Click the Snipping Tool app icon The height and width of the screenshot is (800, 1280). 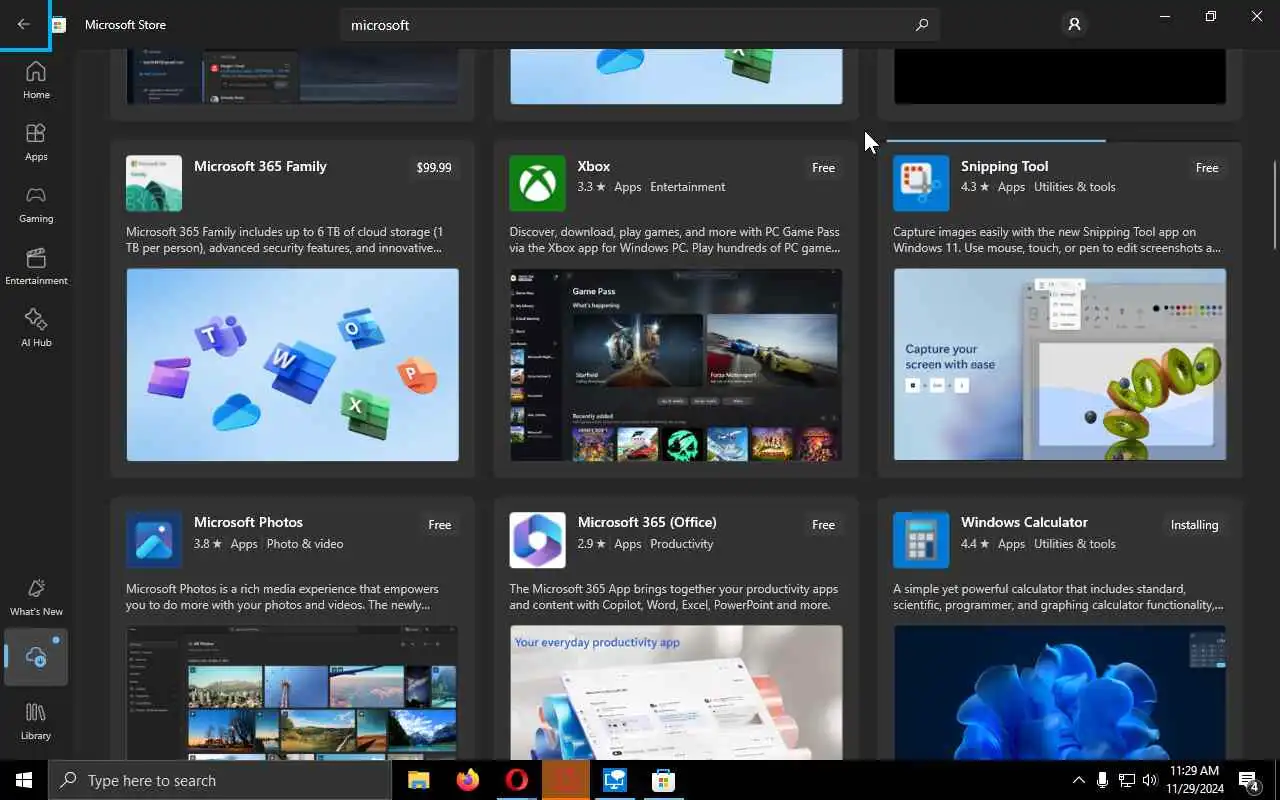tap(921, 183)
